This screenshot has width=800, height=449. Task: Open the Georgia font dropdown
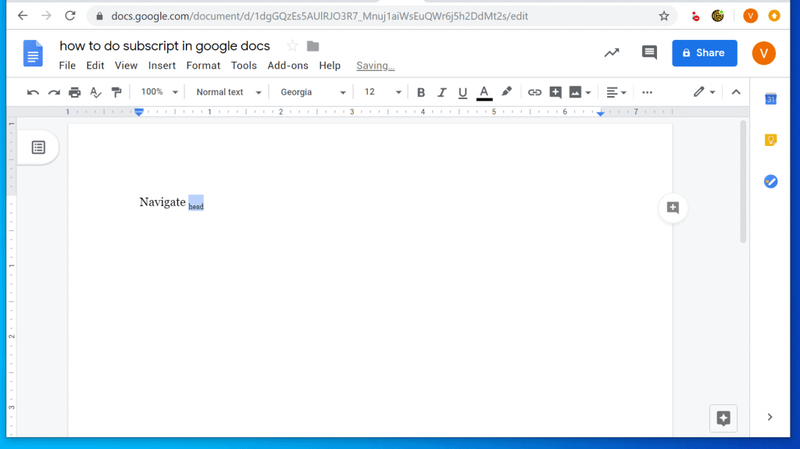(x=313, y=92)
